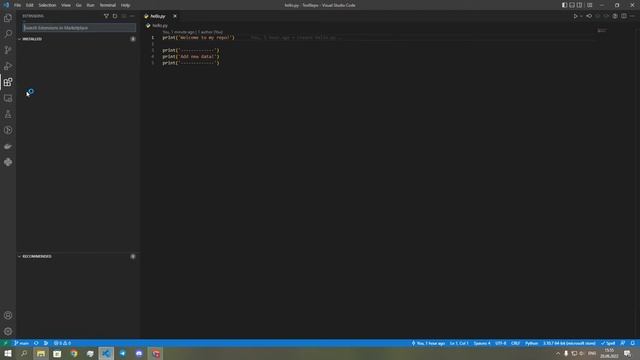
Task: Open Remote Explorer in activity bar
Action: tap(8, 98)
